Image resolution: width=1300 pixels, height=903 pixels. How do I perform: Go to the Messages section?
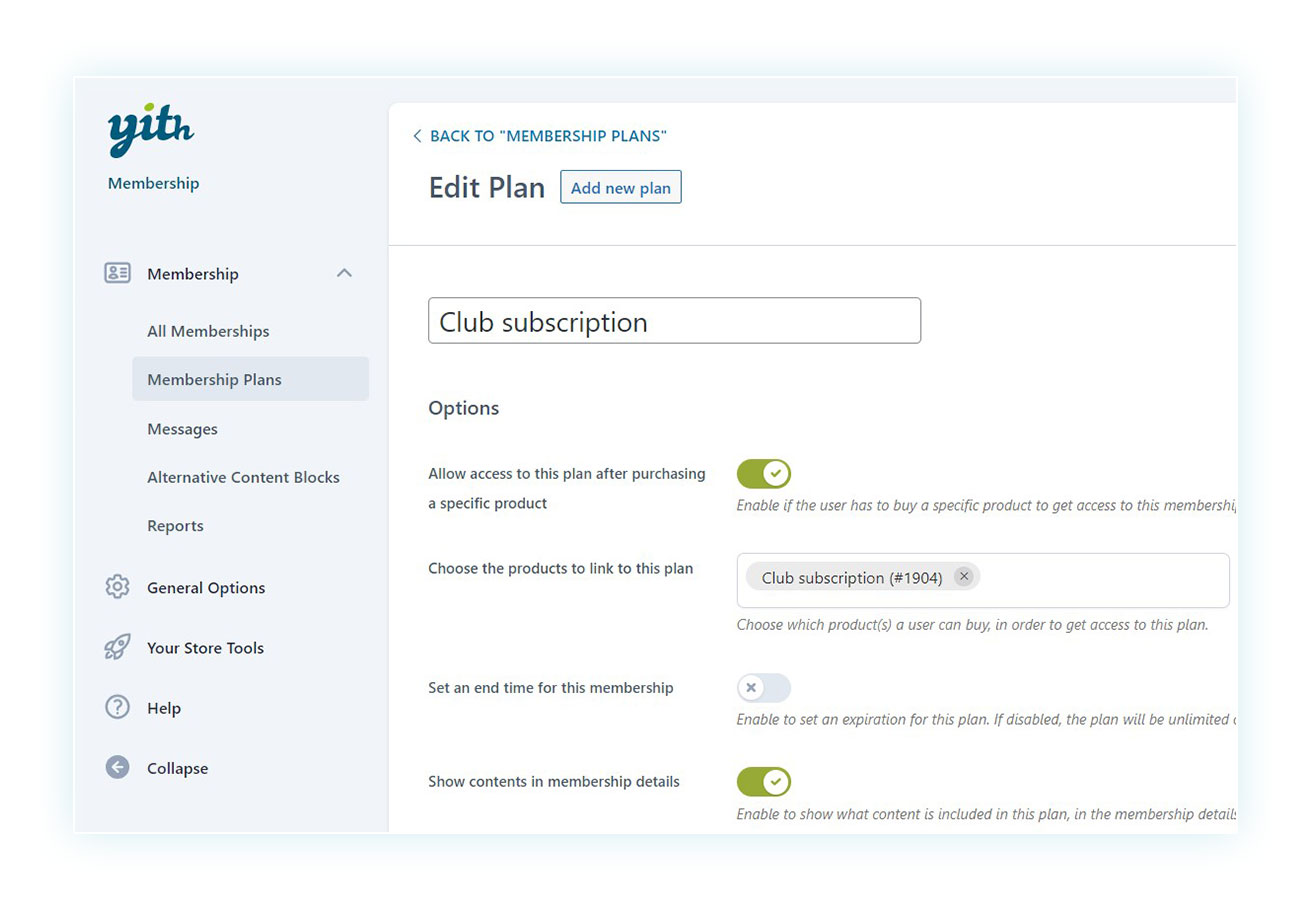182,429
